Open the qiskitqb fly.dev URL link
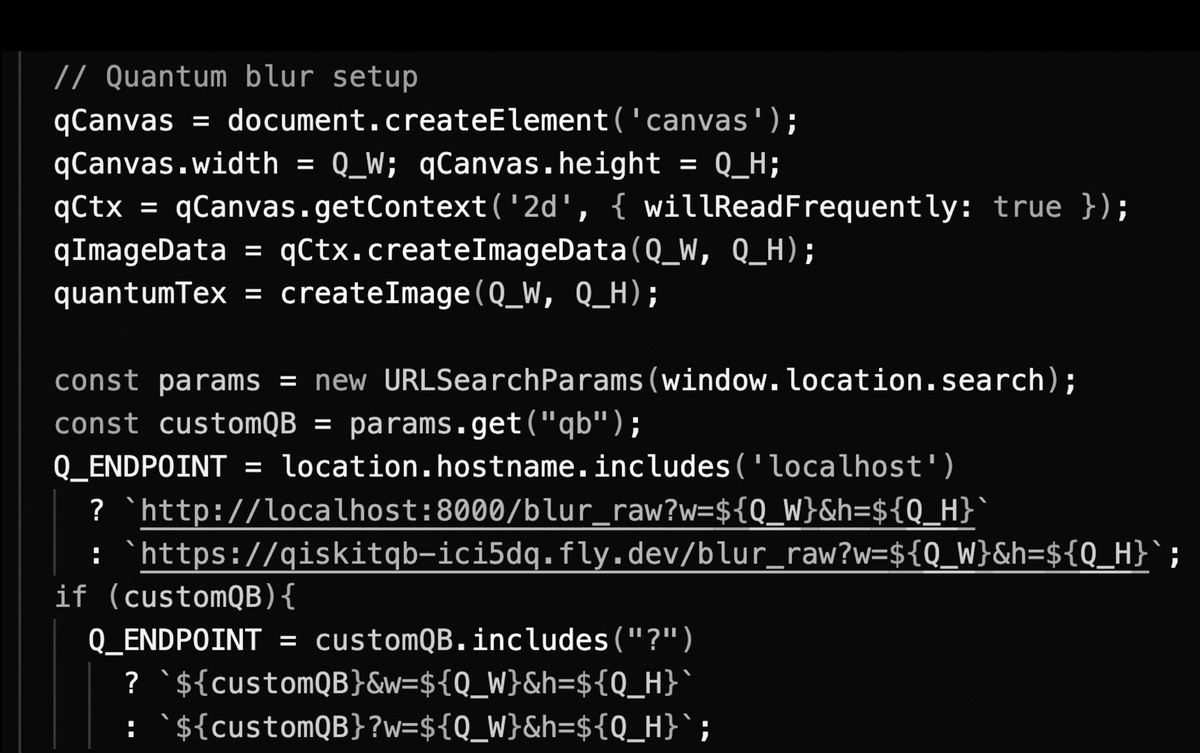Viewport: 1200px width, 753px height. pos(645,554)
